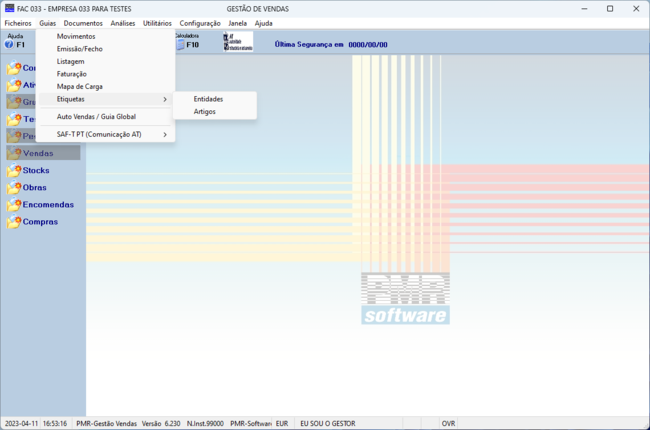This screenshot has width=650, height=430.
Task: Choose Artigos from the Etiquetas submenu
Action: 204,112
